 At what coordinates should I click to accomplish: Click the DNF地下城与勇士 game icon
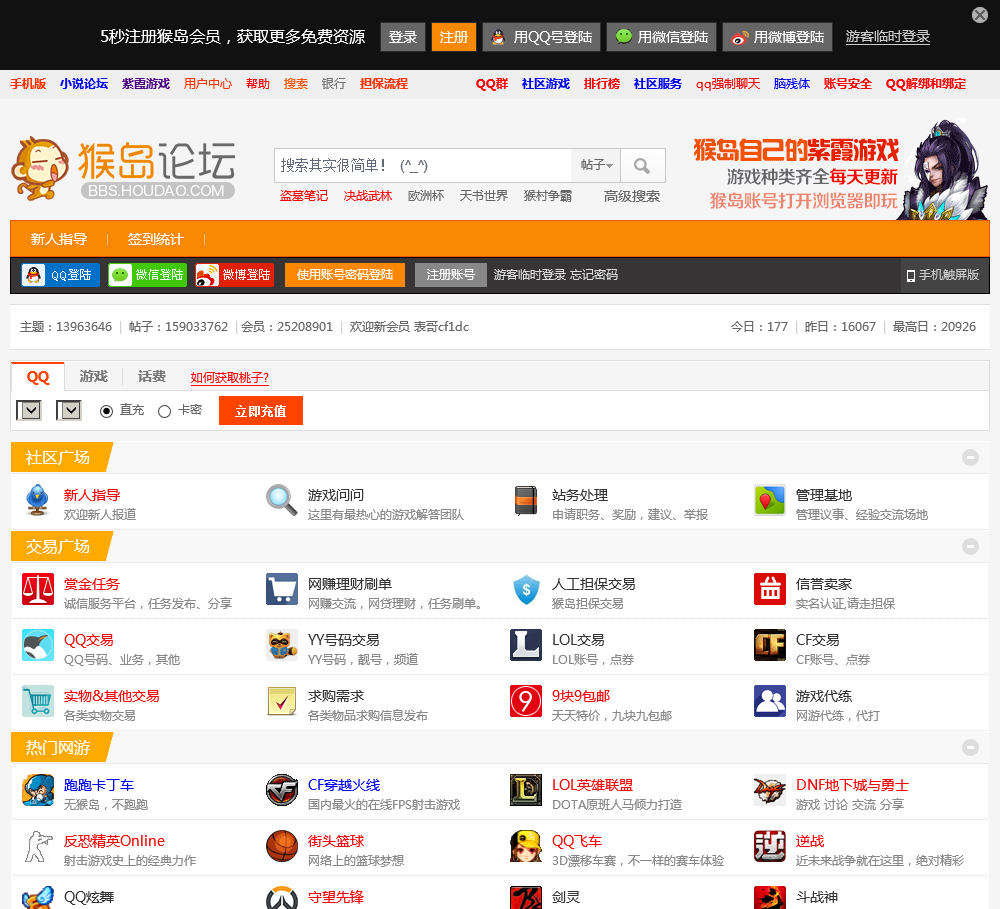770,790
